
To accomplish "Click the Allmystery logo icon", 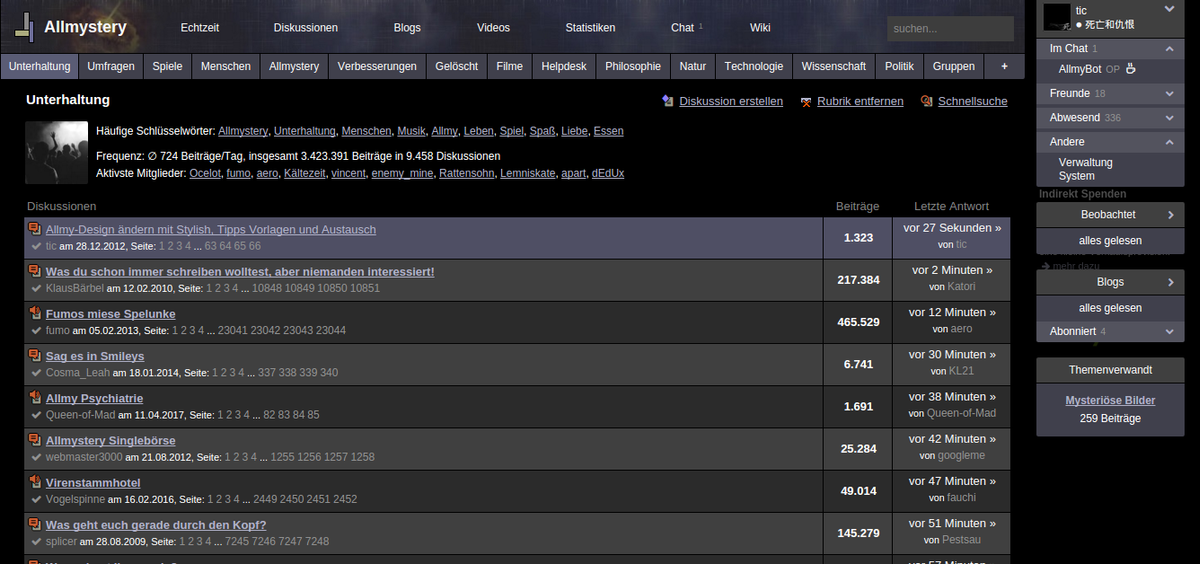I will point(24,27).
